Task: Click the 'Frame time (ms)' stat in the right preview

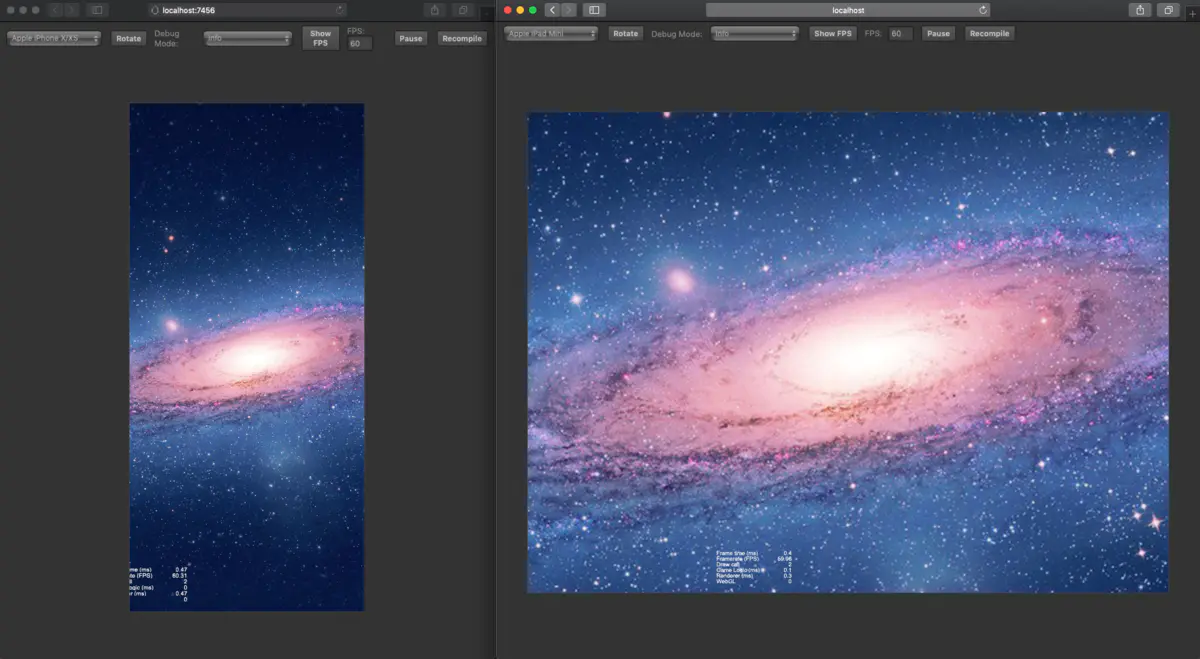Action: [x=737, y=552]
